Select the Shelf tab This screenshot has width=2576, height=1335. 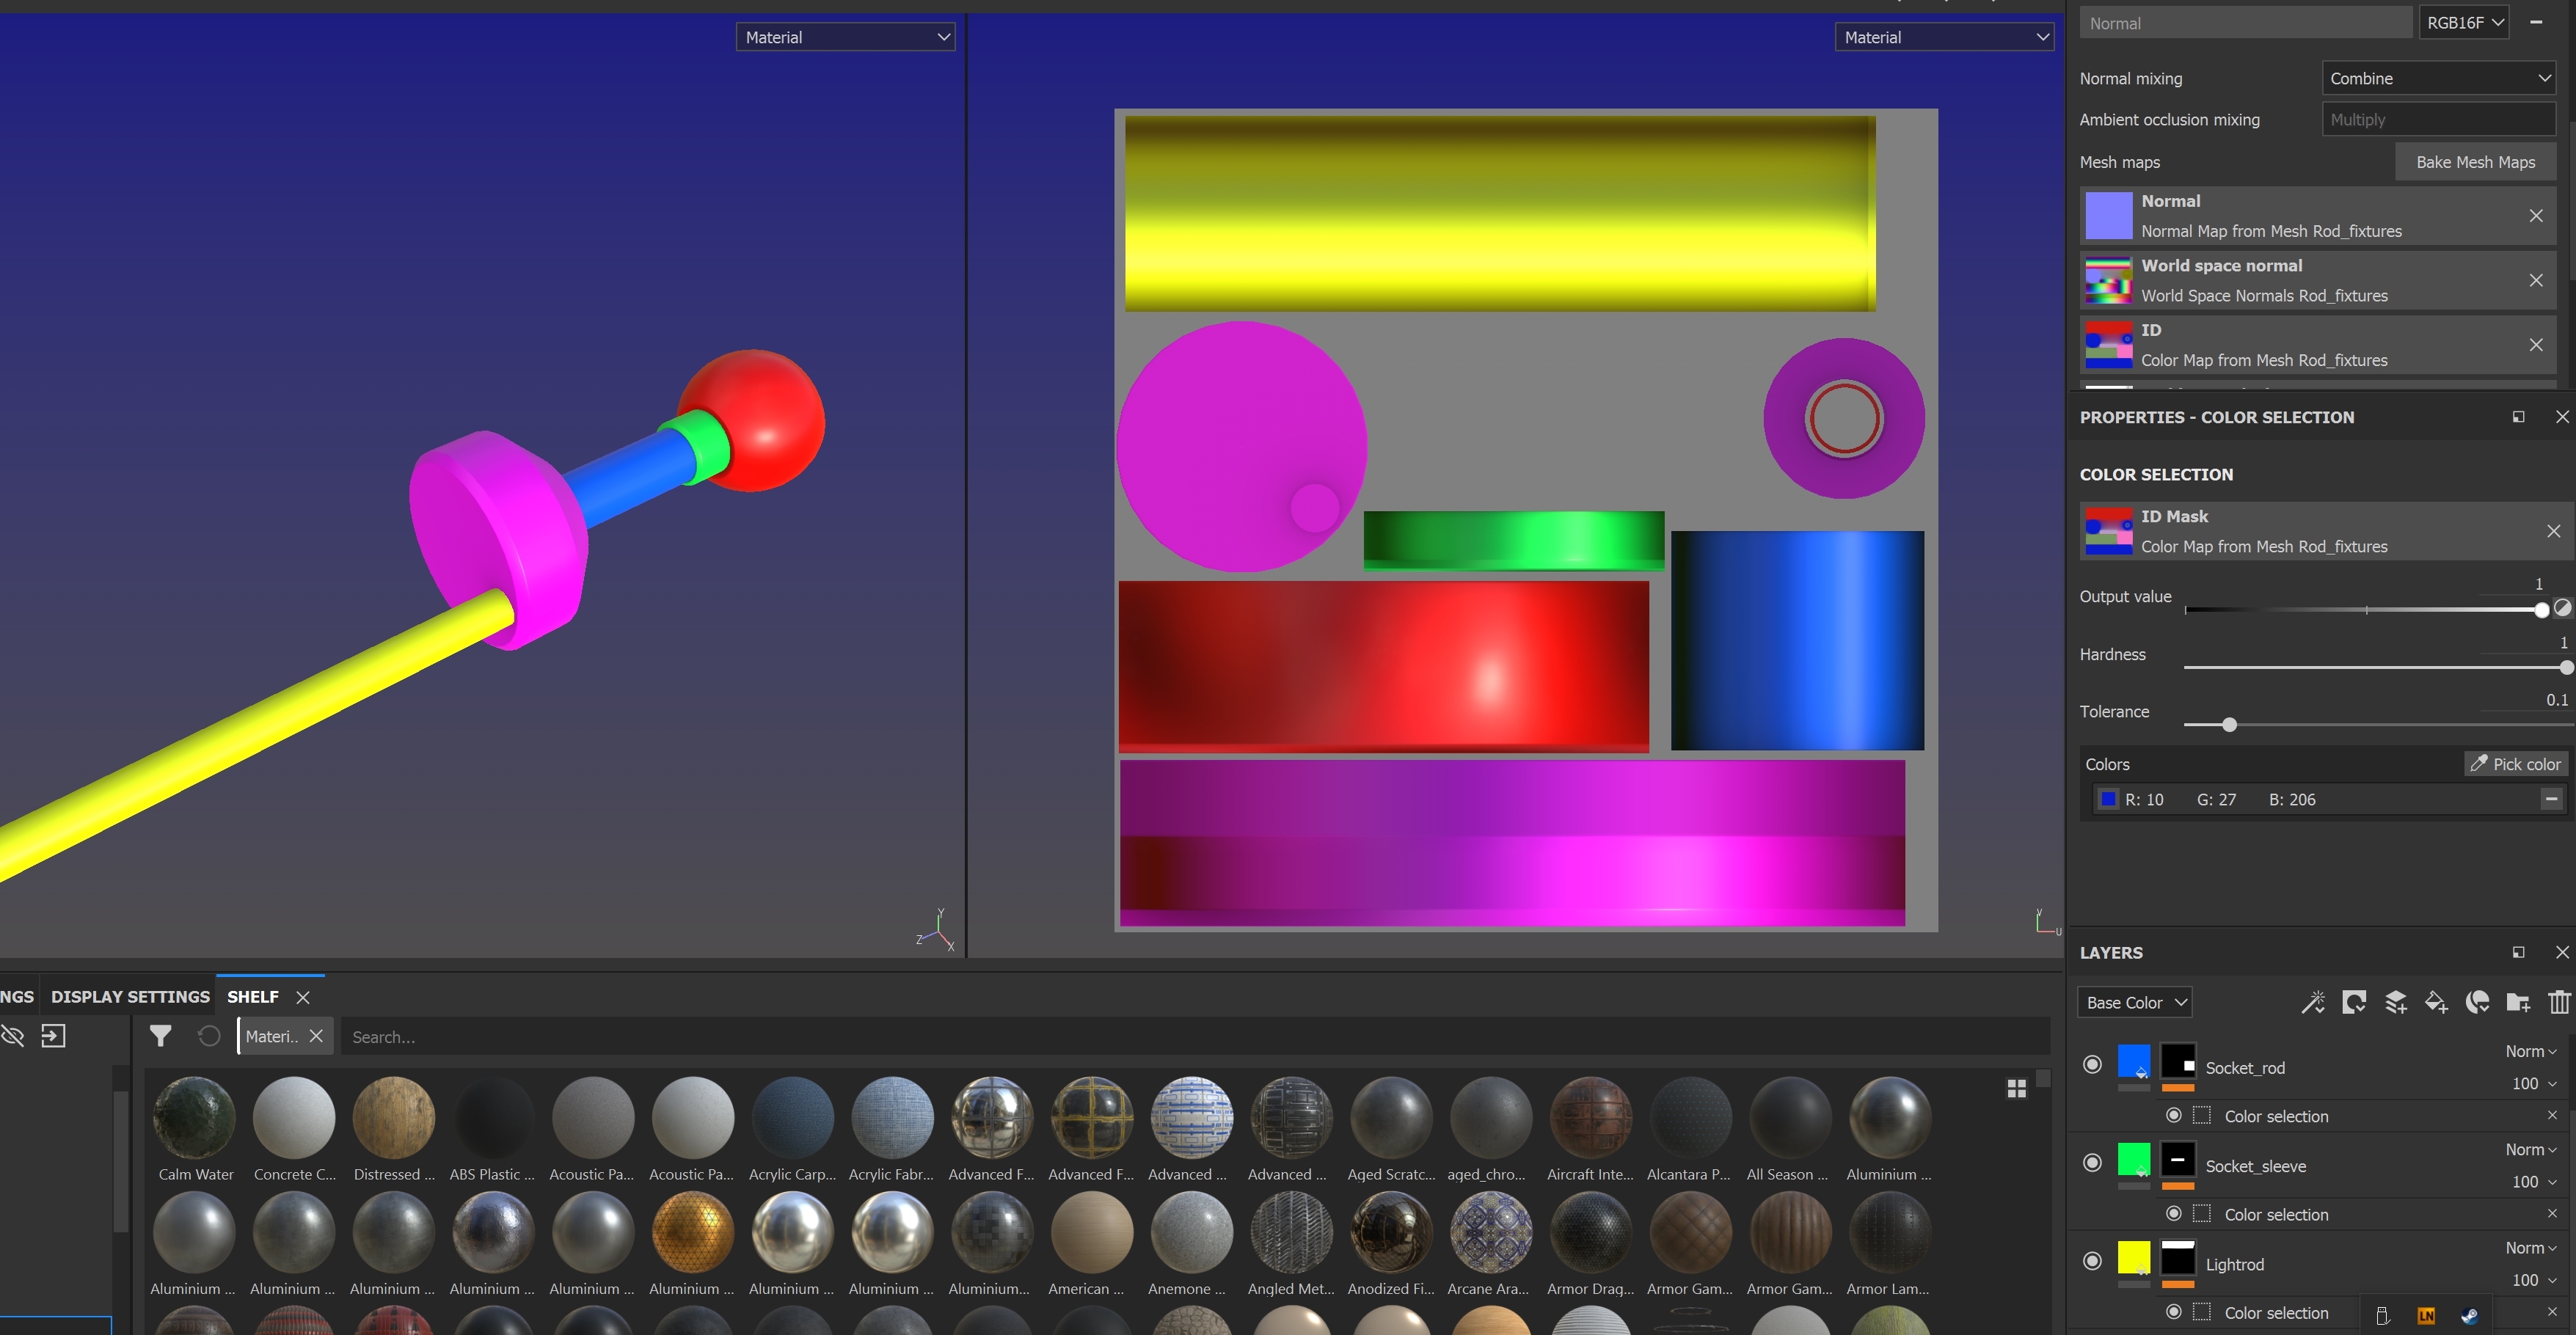tap(252, 996)
